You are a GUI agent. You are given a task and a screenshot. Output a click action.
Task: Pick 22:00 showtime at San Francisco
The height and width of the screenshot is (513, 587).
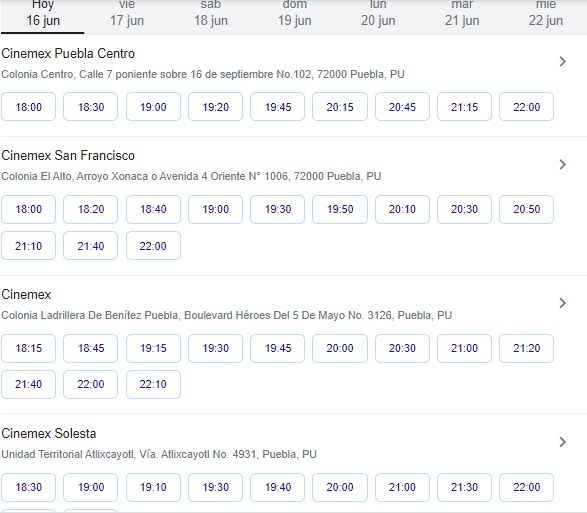tap(153, 246)
